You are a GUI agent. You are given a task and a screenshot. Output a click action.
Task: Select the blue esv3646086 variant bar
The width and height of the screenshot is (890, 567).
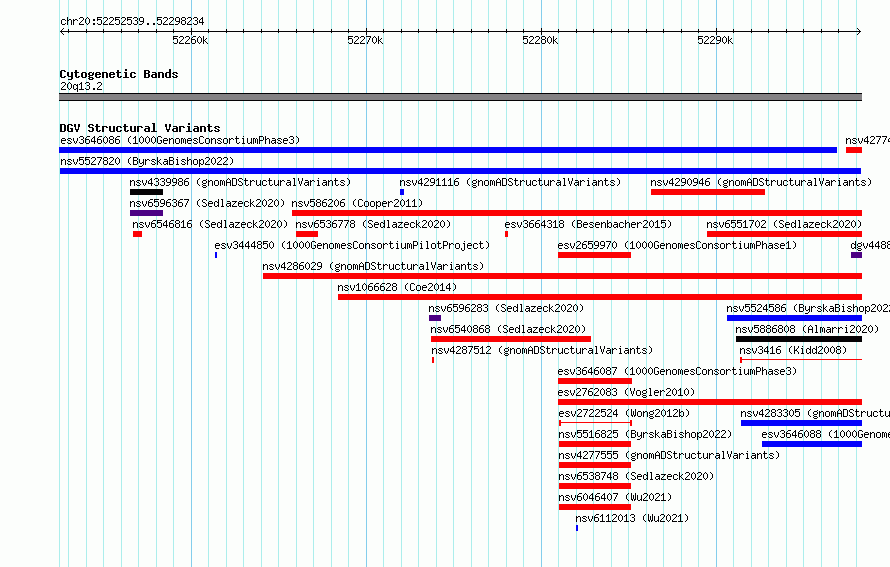(x=448, y=150)
